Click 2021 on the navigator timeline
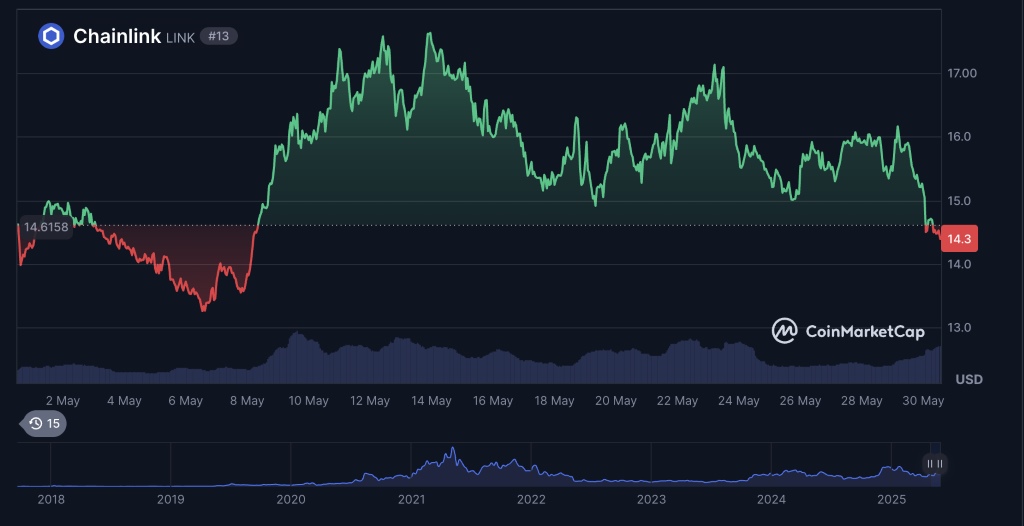This screenshot has width=1024, height=526. [411, 499]
